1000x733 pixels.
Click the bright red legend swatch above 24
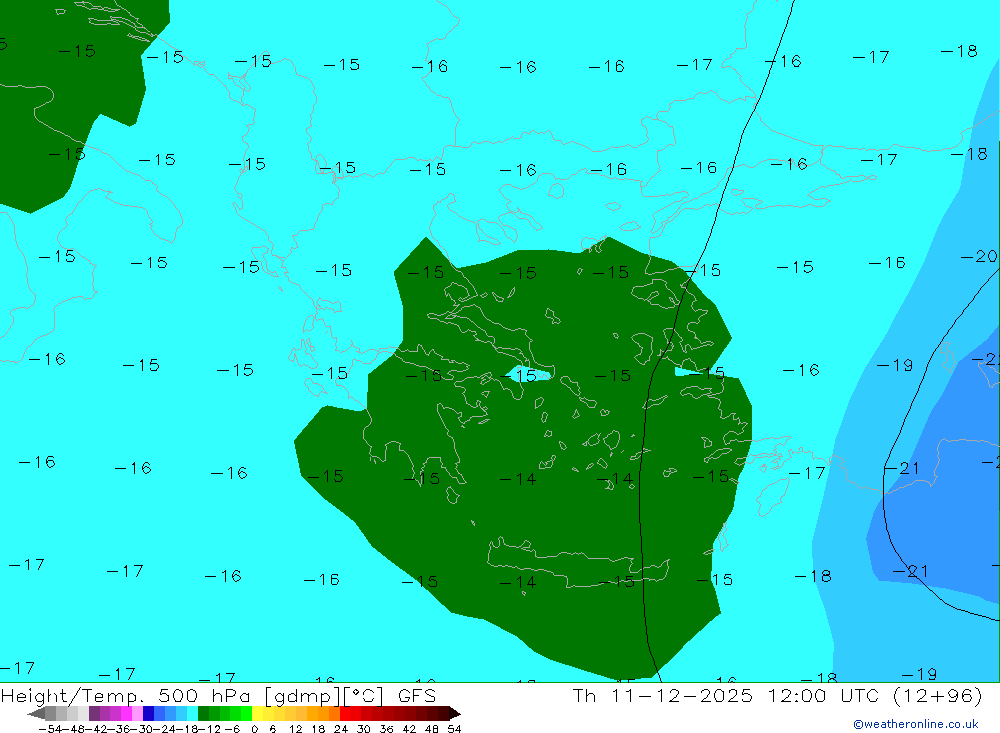(345, 713)
